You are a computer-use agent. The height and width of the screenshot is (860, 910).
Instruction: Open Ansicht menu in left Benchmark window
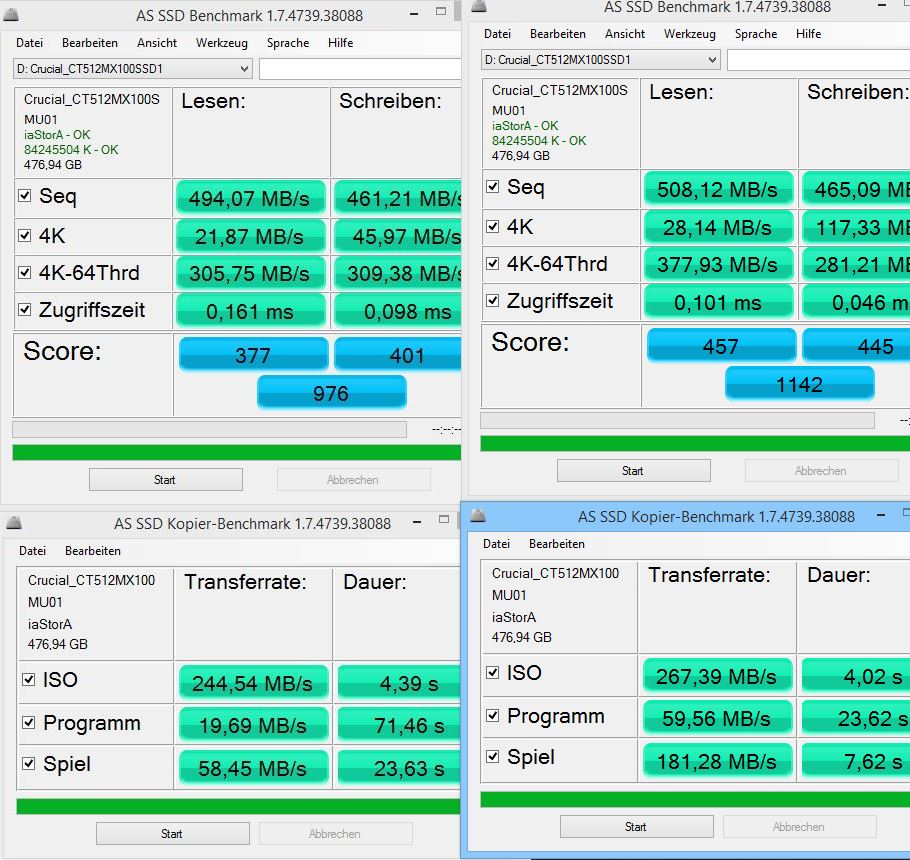tap(157, 43)
